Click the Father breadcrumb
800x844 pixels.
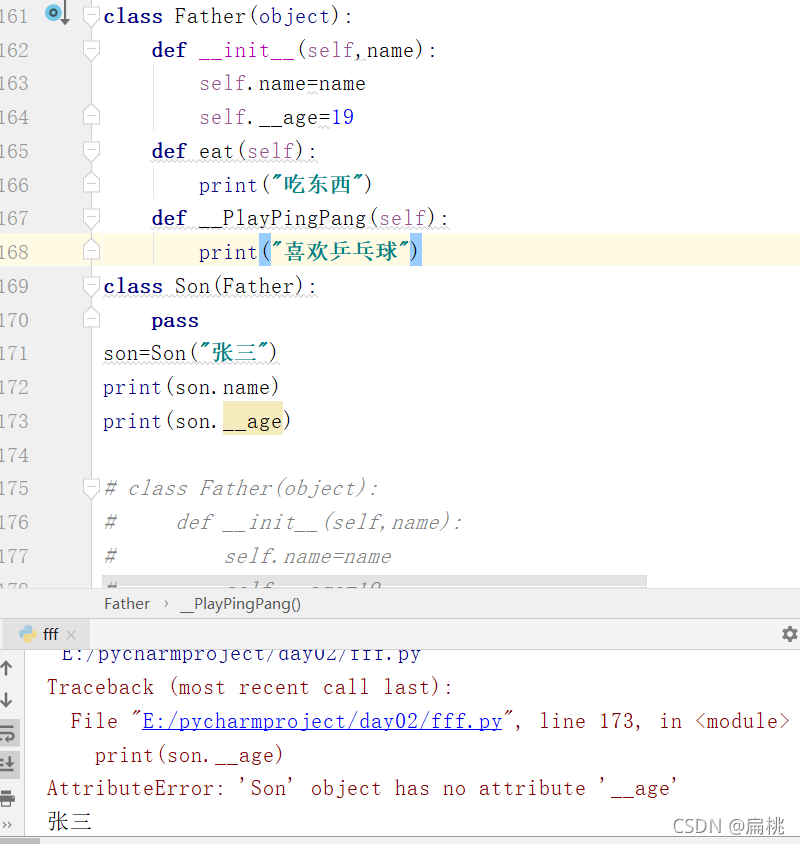[x=126, y=603]
